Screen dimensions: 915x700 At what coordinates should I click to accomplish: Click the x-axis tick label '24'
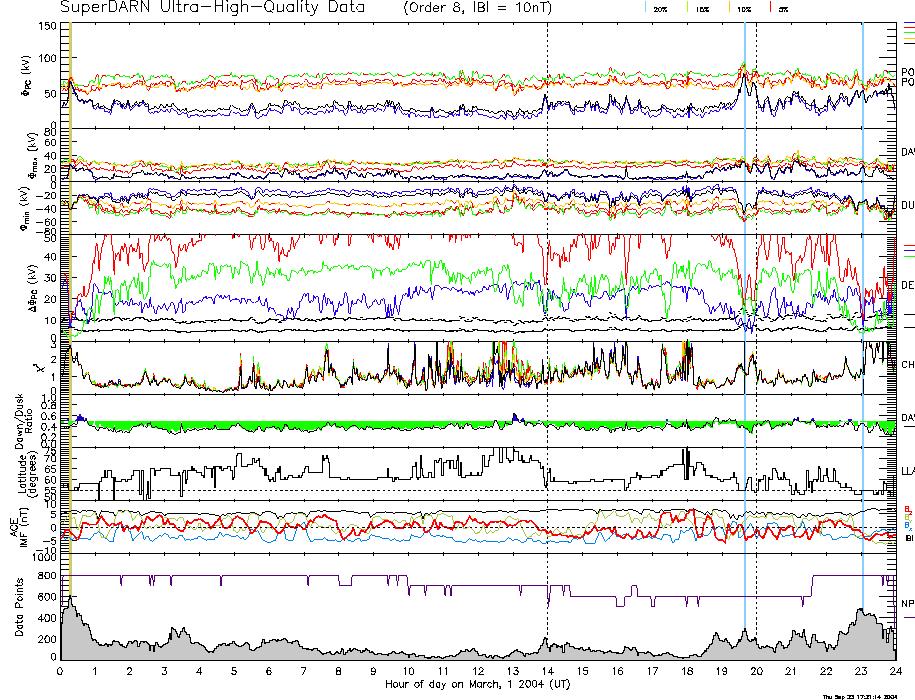pyautogui.click(x=895, y=671)
